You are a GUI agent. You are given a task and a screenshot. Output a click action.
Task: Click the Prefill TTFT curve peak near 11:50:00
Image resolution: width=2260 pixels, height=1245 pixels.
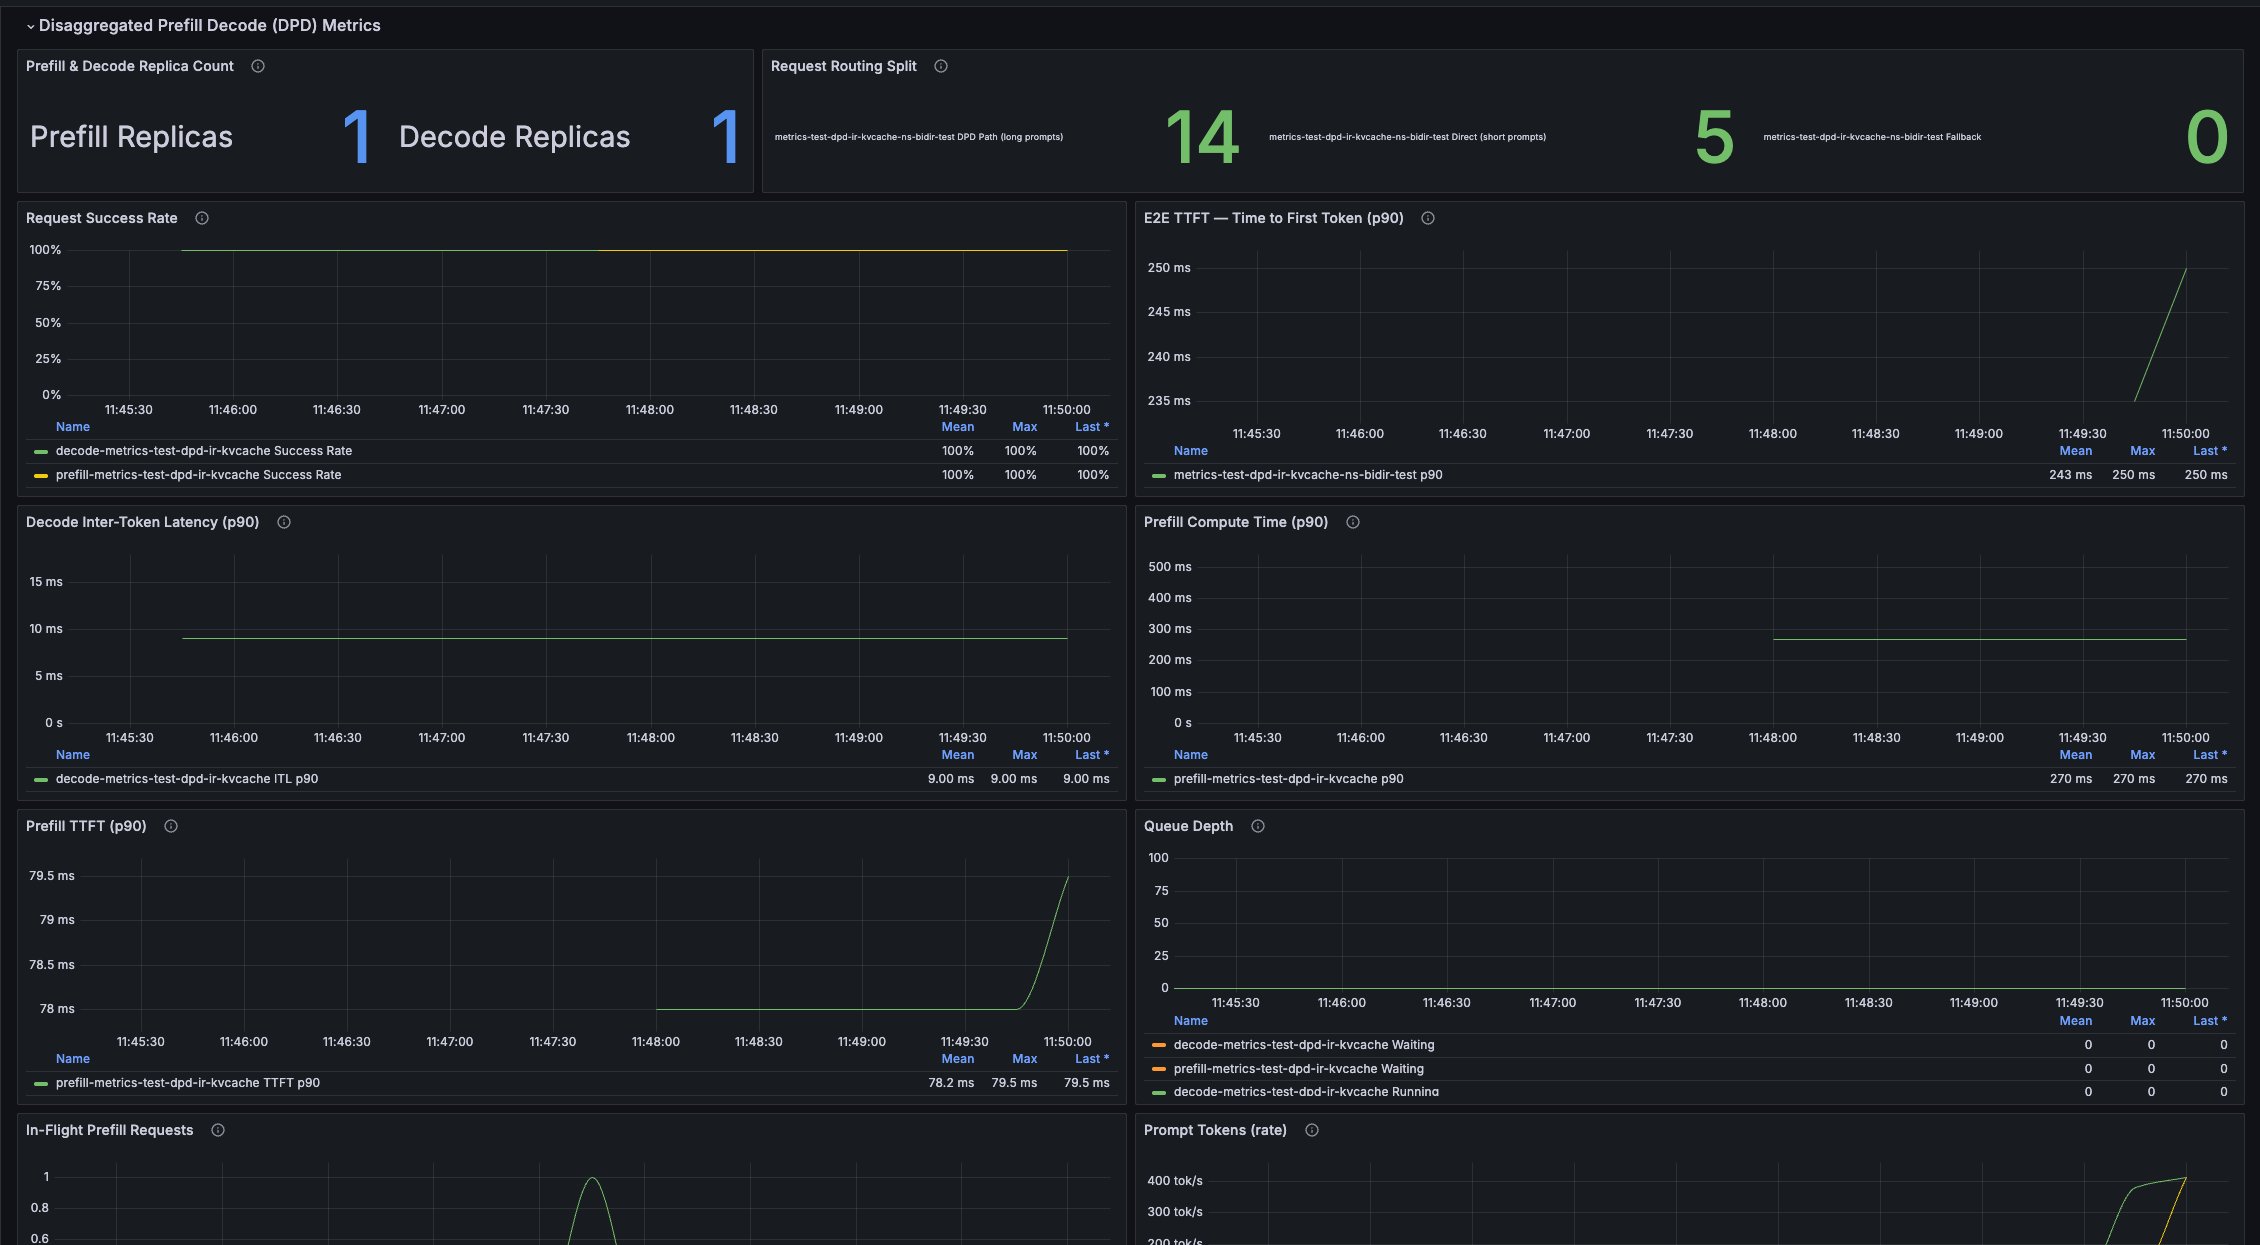(1067, 878)
